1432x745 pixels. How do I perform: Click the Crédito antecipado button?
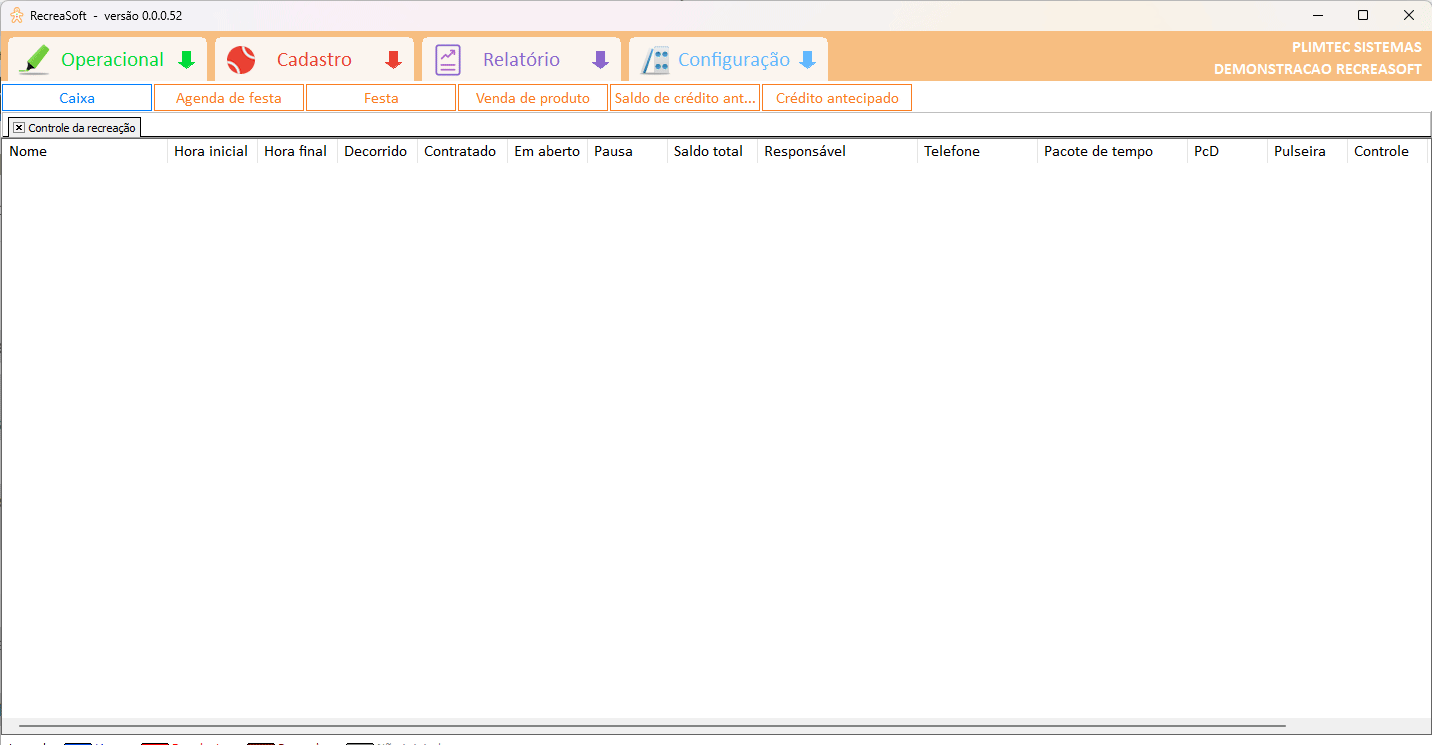pyautogui.click(x=837, y=98)
